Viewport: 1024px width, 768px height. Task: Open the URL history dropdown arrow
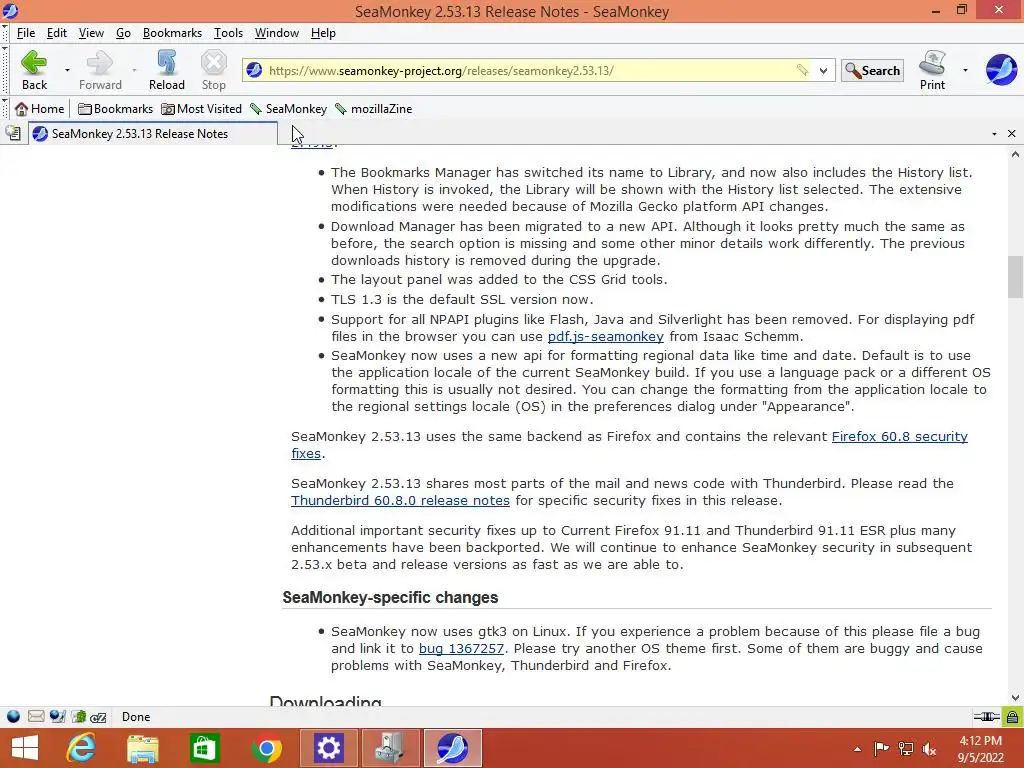point(824,71)
